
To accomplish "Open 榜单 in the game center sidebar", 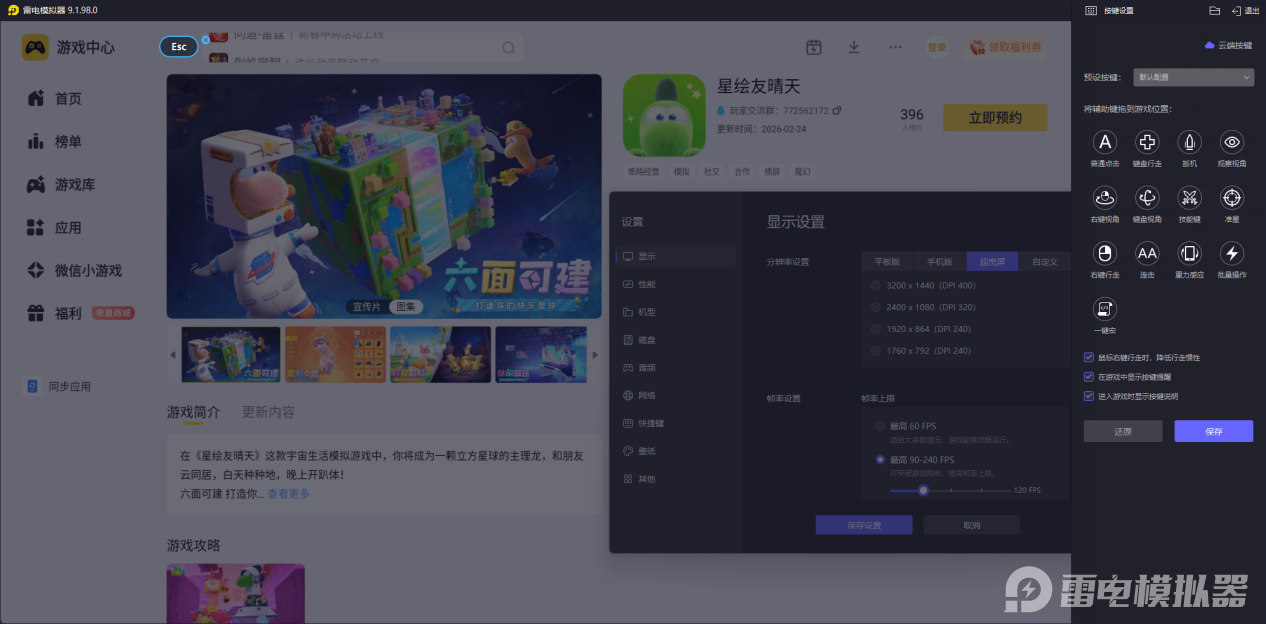I will click(68, 142).
